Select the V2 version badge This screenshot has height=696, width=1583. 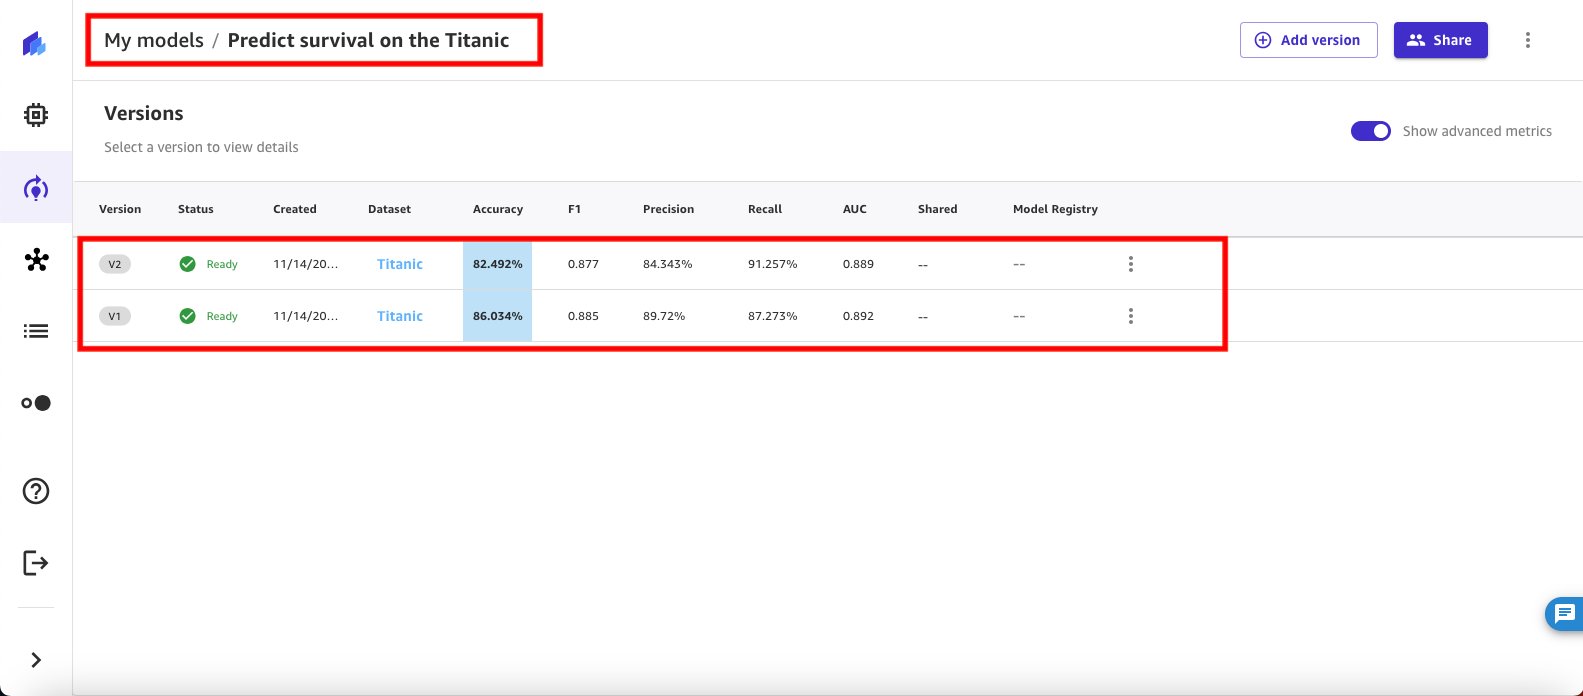[115, 264]
